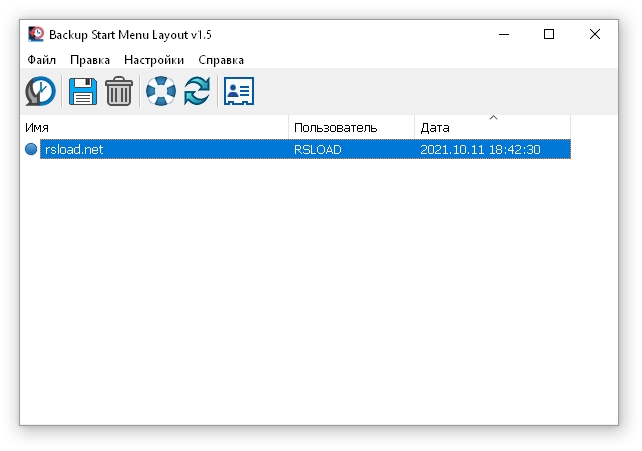Open the about ID card icon
Image resolution: width=642 pixels, height=451 pixels.
[x=239, y=92]
